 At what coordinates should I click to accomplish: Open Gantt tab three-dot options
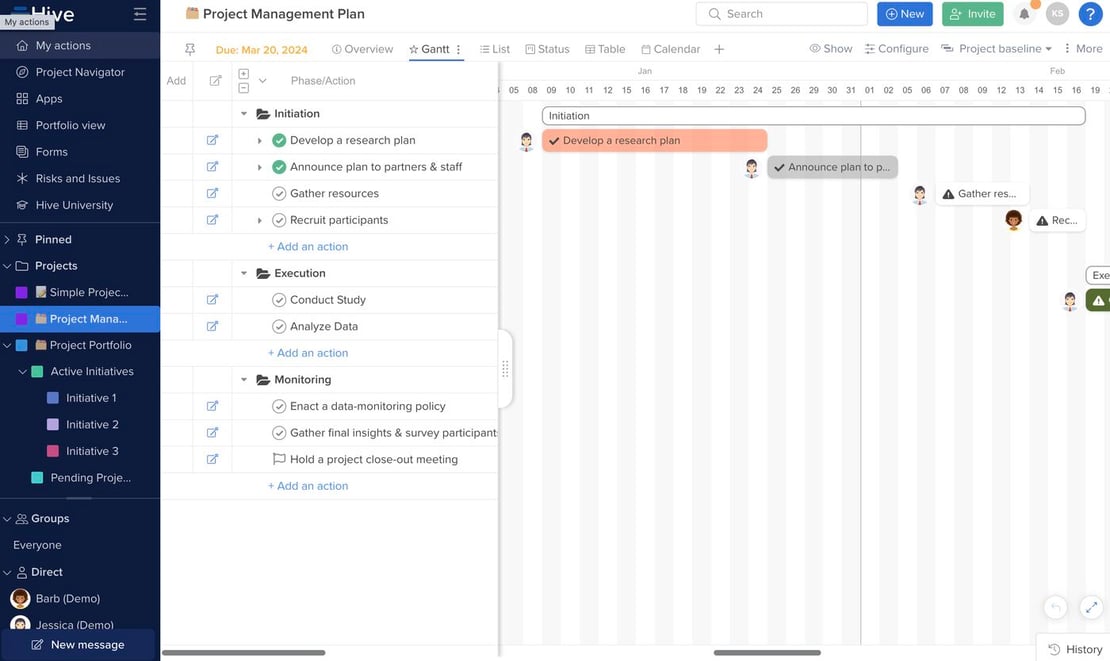point(459,49)
